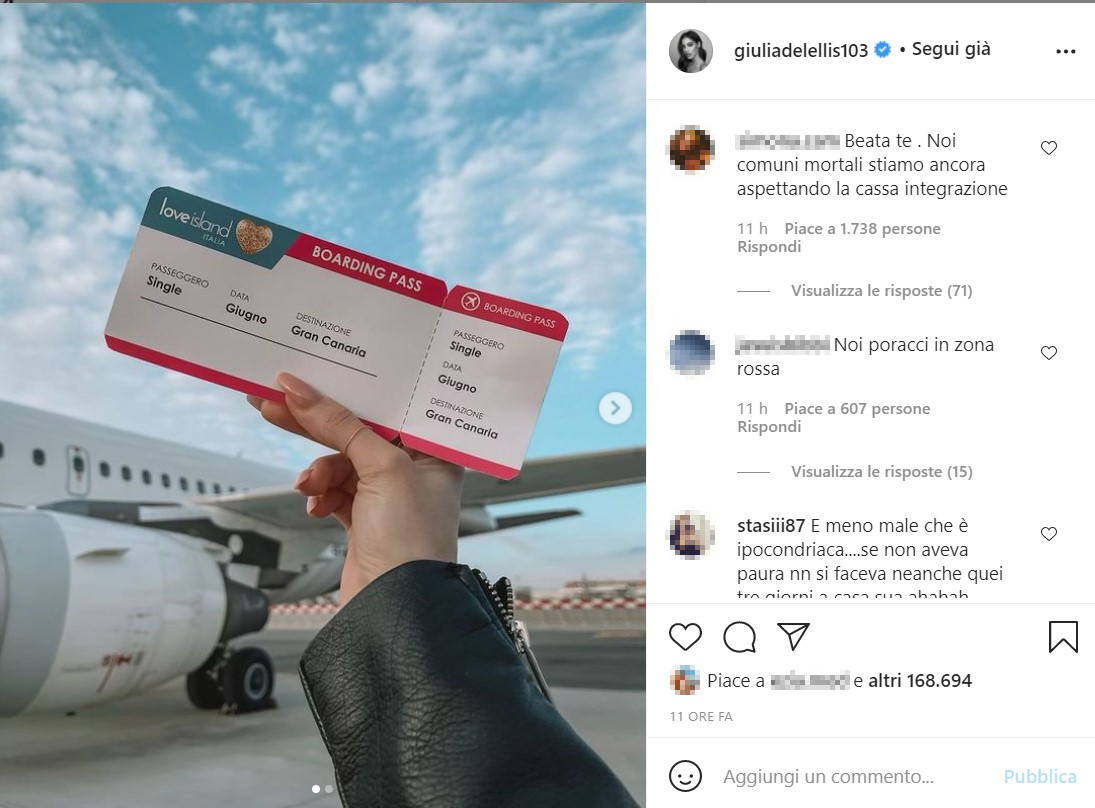Expand 'Visualizza le risposte (15)'
The image size is (1095, 808).
point(881,471)
